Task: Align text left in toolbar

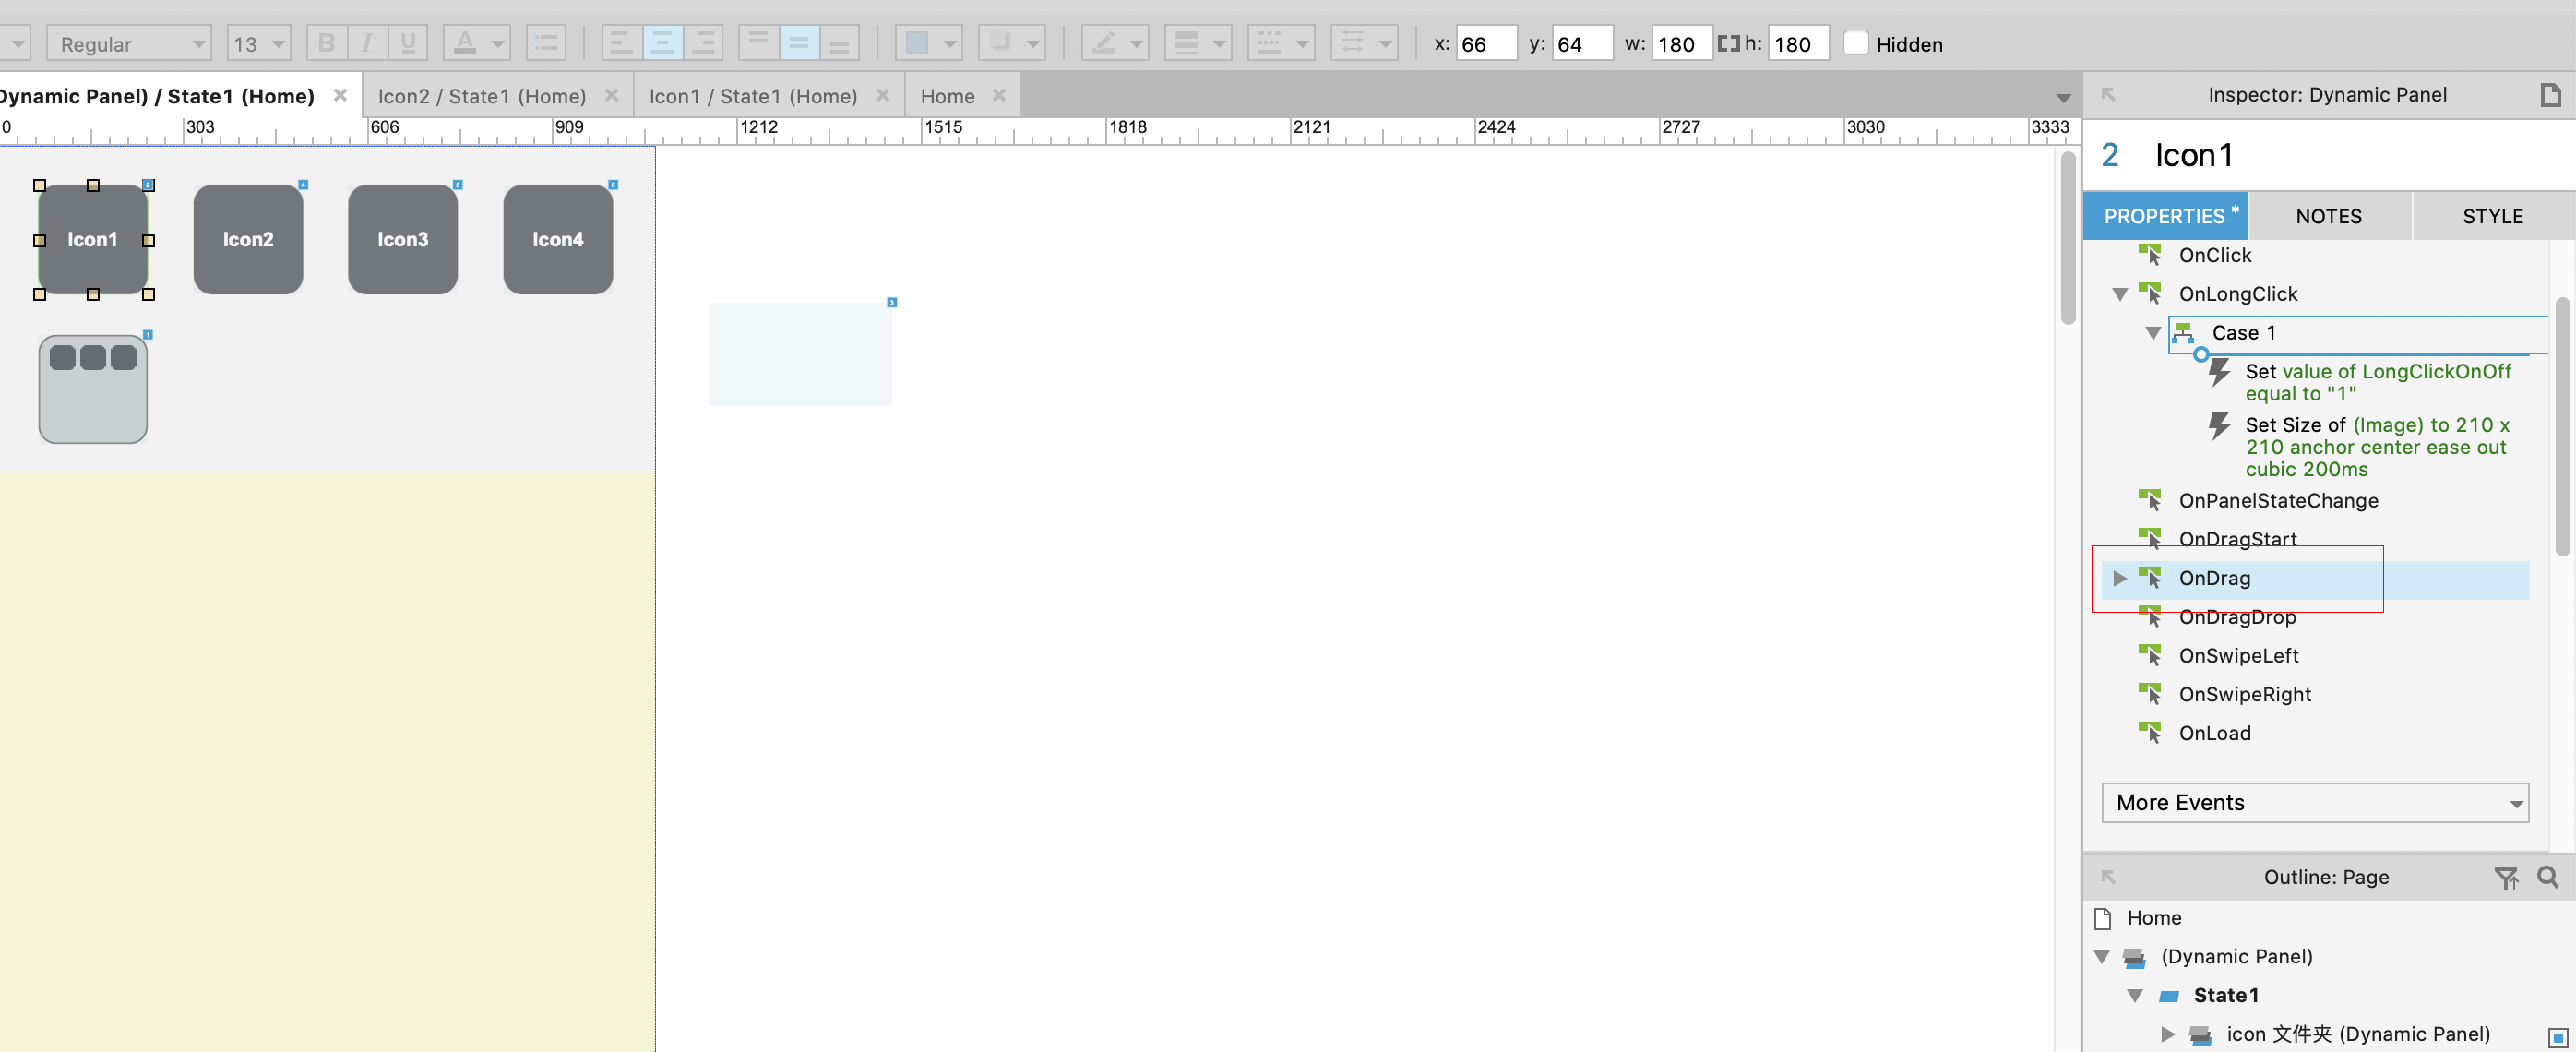Action: (x=620, y=43)
